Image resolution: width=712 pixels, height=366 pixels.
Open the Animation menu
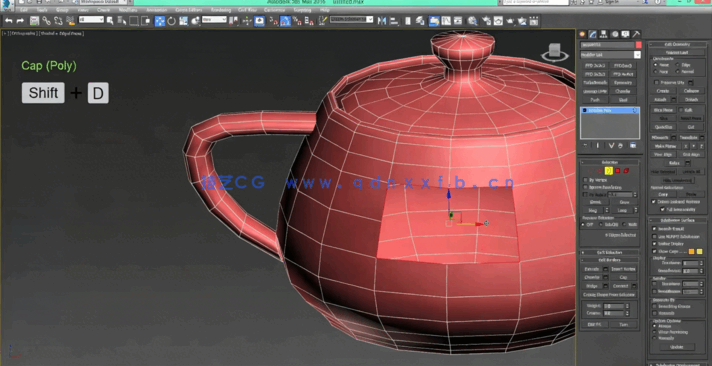[157, 10]
